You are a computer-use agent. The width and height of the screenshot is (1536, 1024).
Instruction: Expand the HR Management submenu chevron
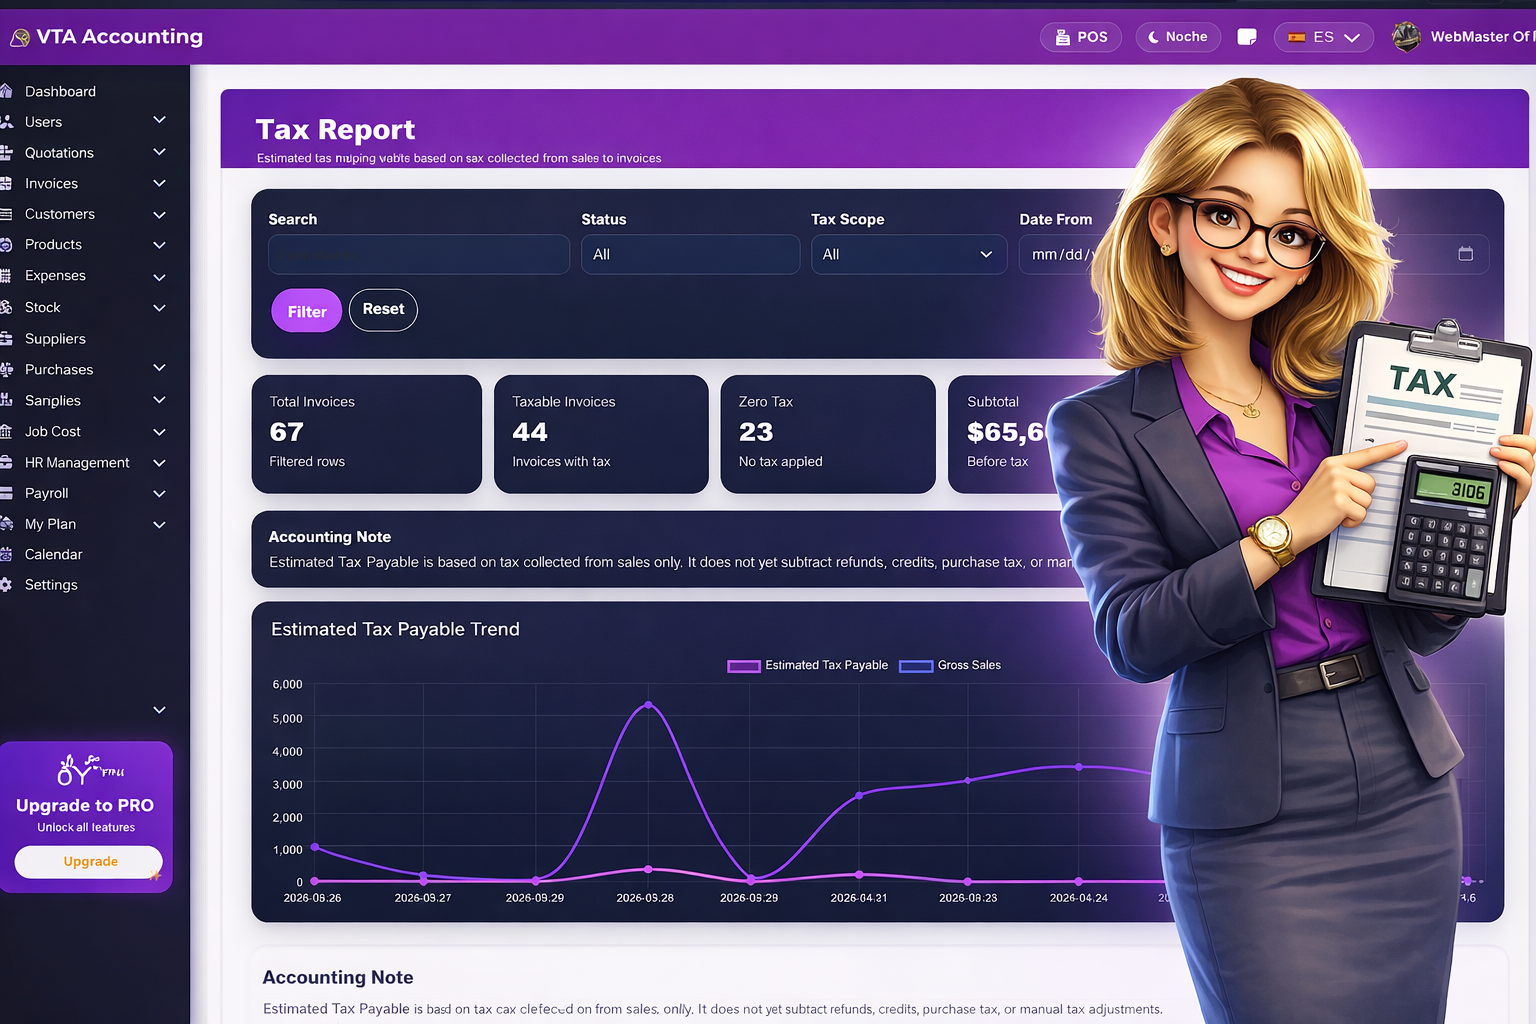(x=159, y=463)
